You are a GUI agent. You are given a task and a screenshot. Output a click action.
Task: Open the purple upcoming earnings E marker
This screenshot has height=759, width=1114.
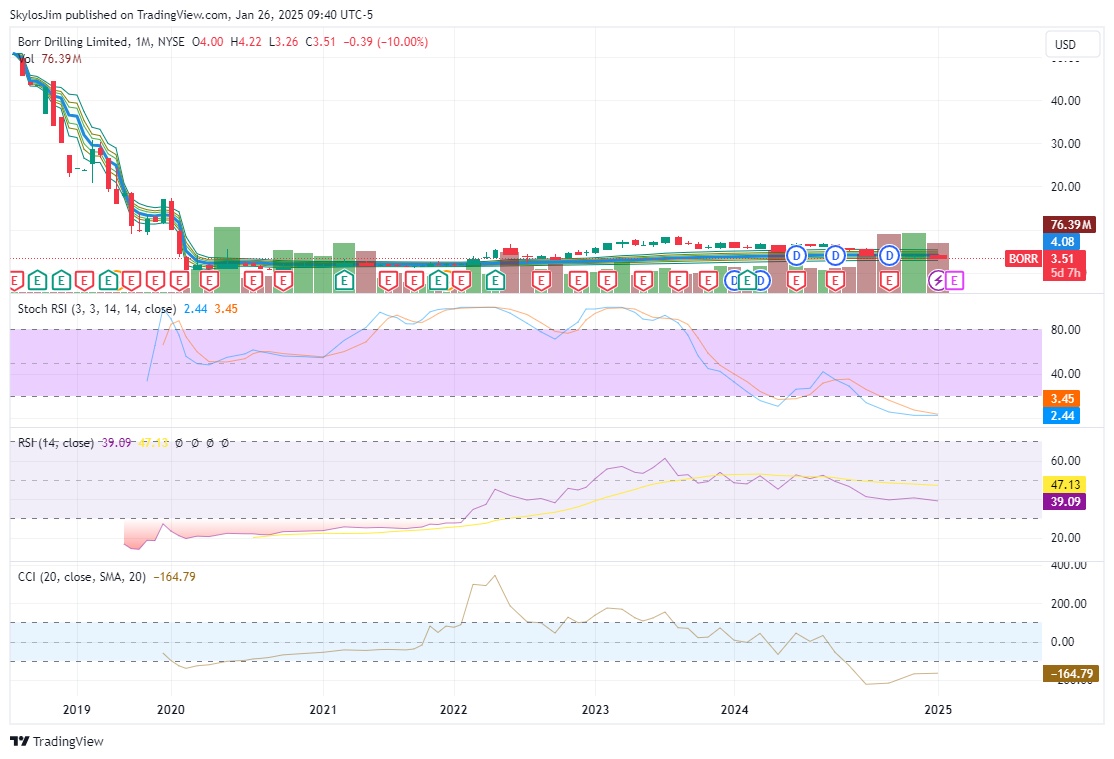(x=955, y=281)
